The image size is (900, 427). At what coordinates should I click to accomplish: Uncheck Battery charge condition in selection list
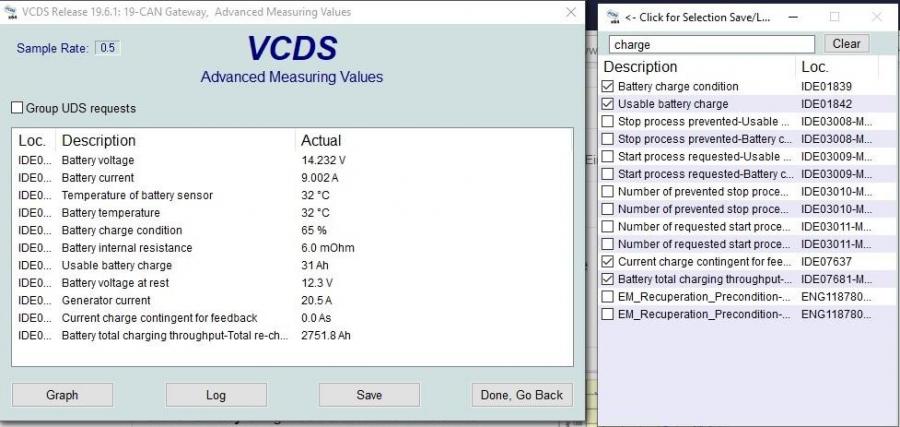click(608, 87)
